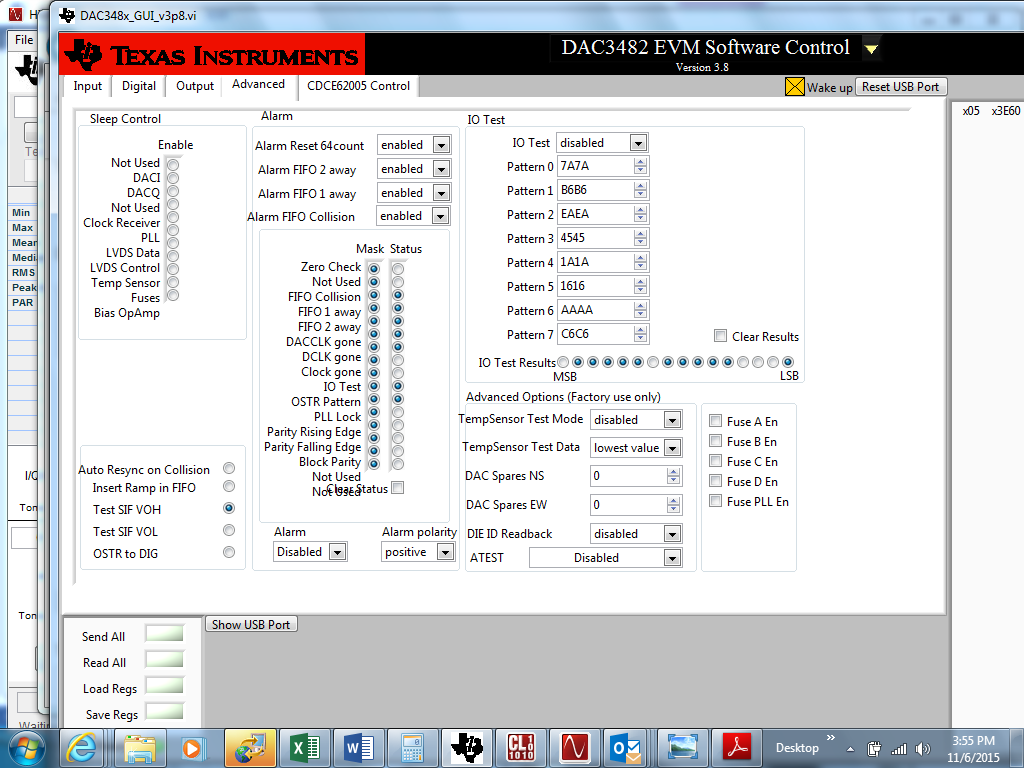This screenshot has width=1024, height=768.
Task: Click Show USB Port button
Action: point(251,624)
